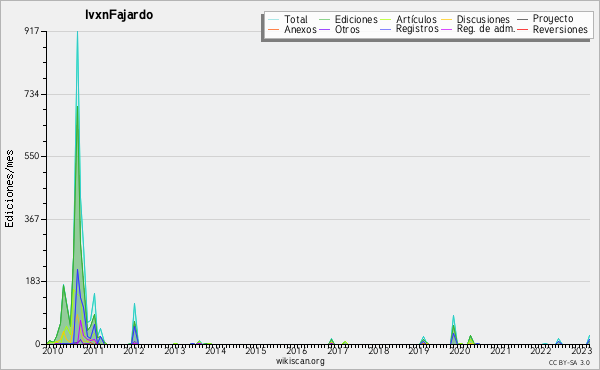The width and height of the screenshot is (600, 370).
Task: Click the yellow Discusiones line swatch
Action: 446,19
